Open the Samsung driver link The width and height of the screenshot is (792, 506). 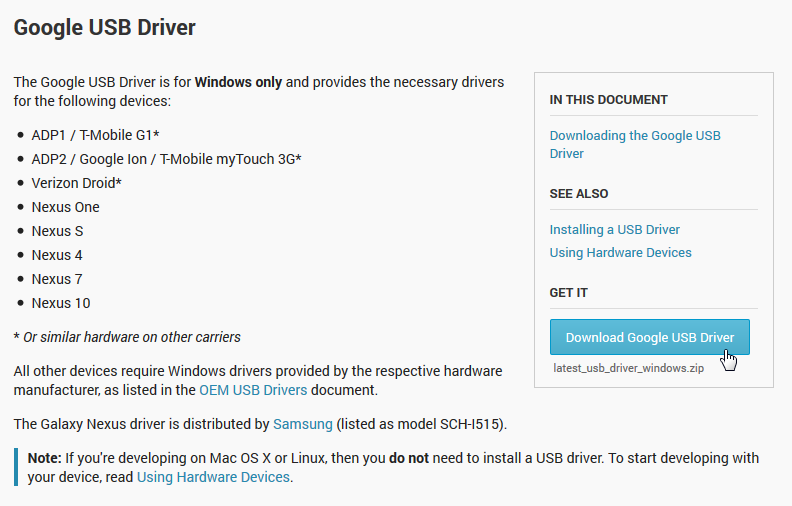tap(304, 423)
